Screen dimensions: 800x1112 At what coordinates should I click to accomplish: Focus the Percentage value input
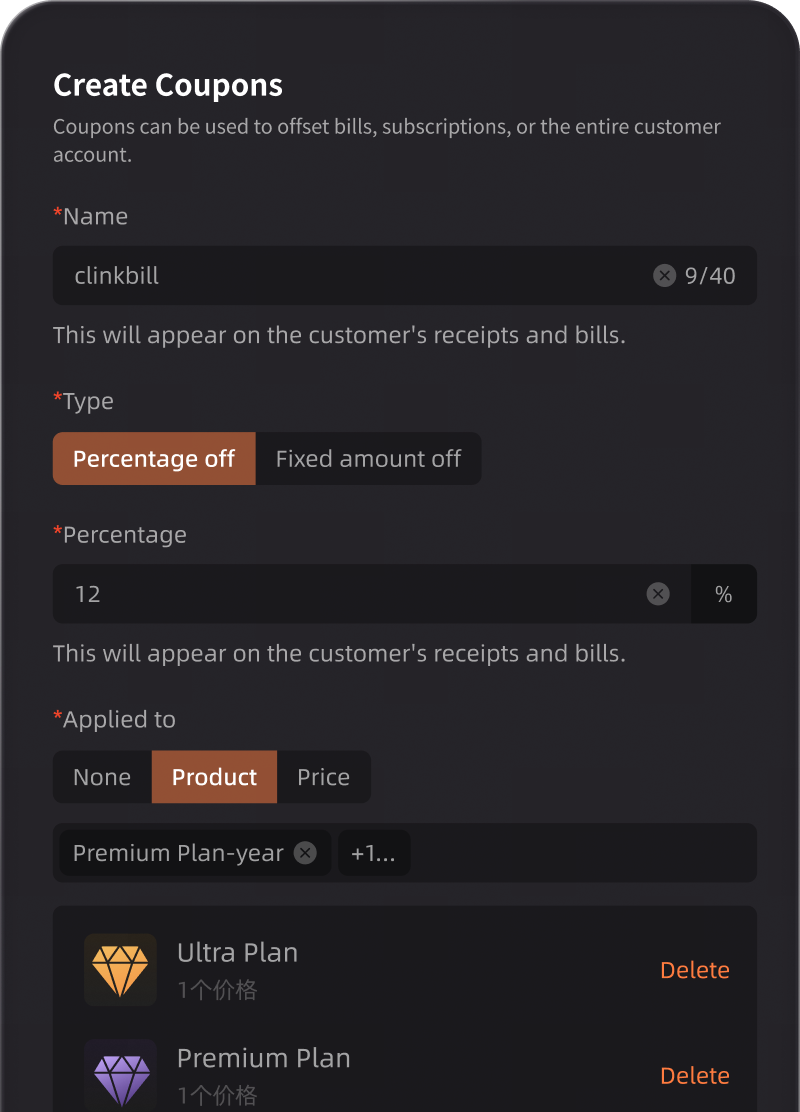click(350, 594)
